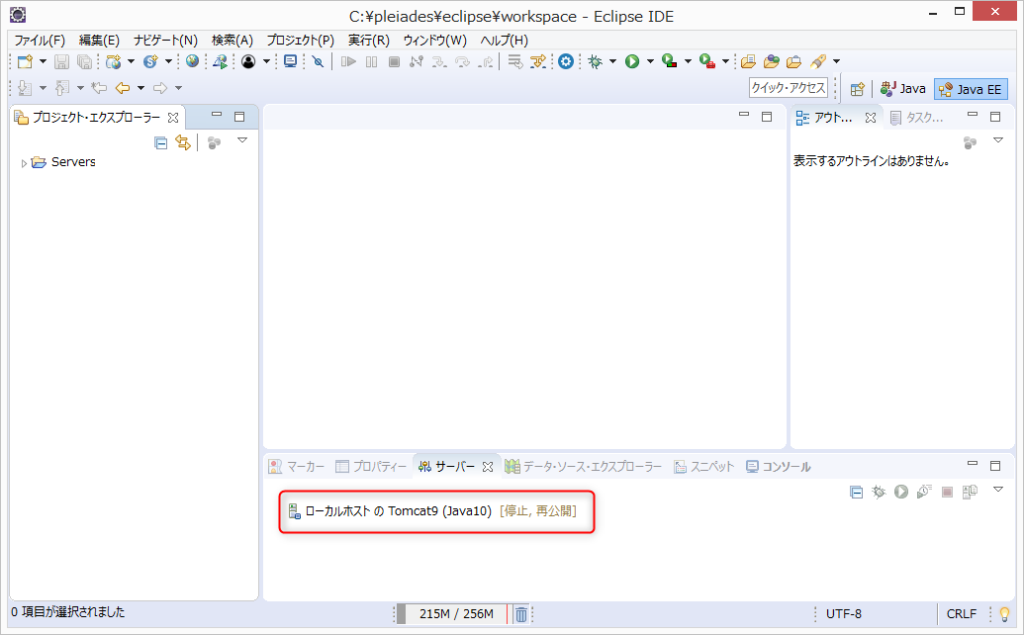The width and height of the screenshot is (1024, 635).
Task: Switch to the コンソール tab
Action: coord(778,466)
